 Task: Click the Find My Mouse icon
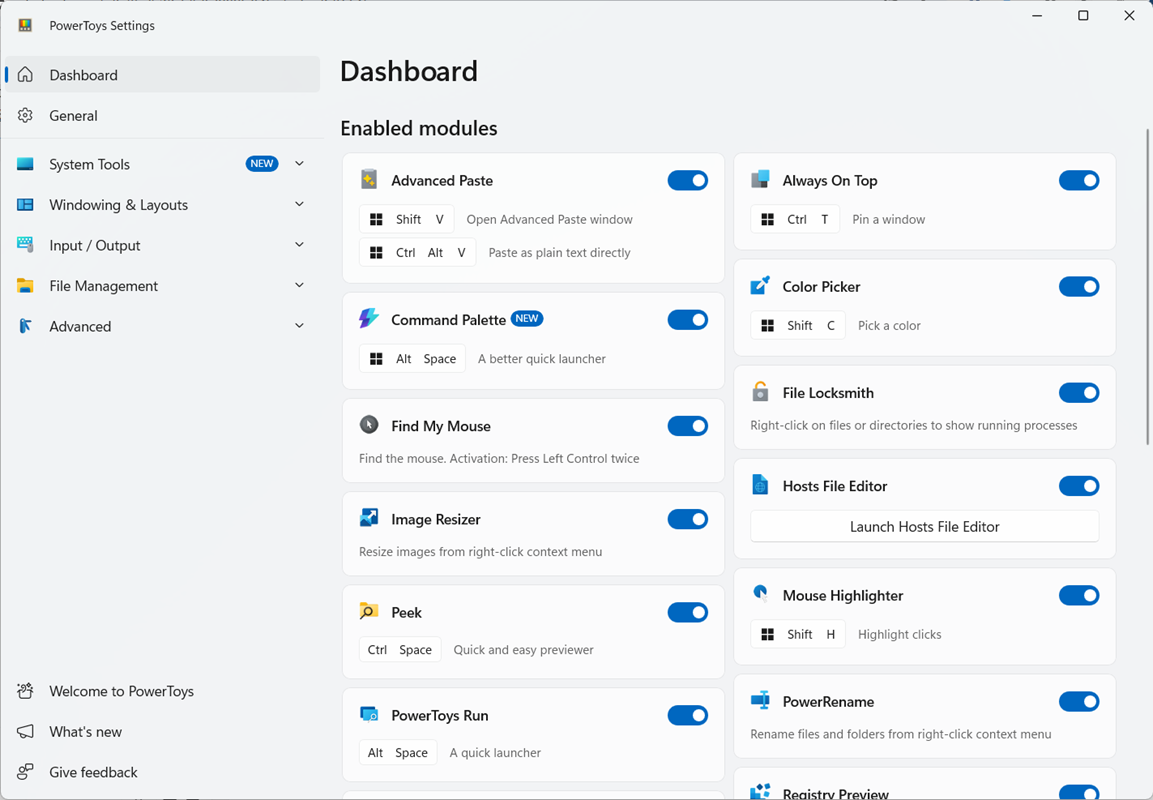point(369,425)
